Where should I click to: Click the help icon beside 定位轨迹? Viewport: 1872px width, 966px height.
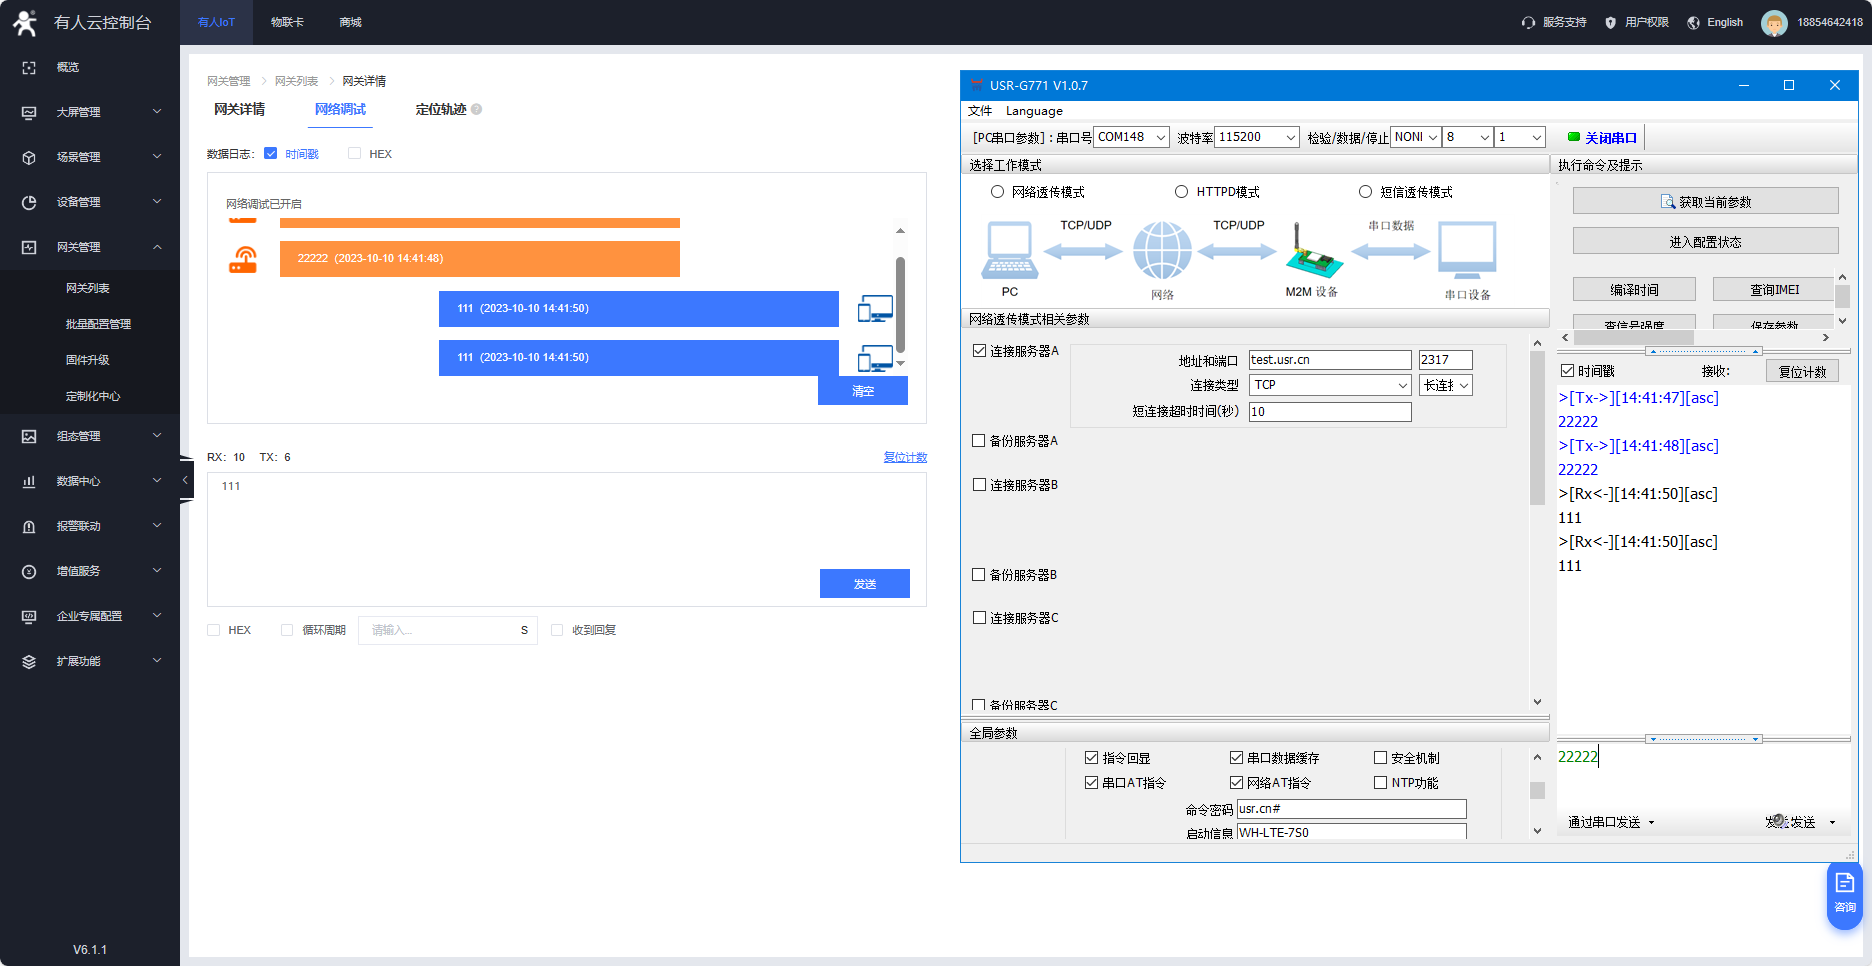[477, 110]
